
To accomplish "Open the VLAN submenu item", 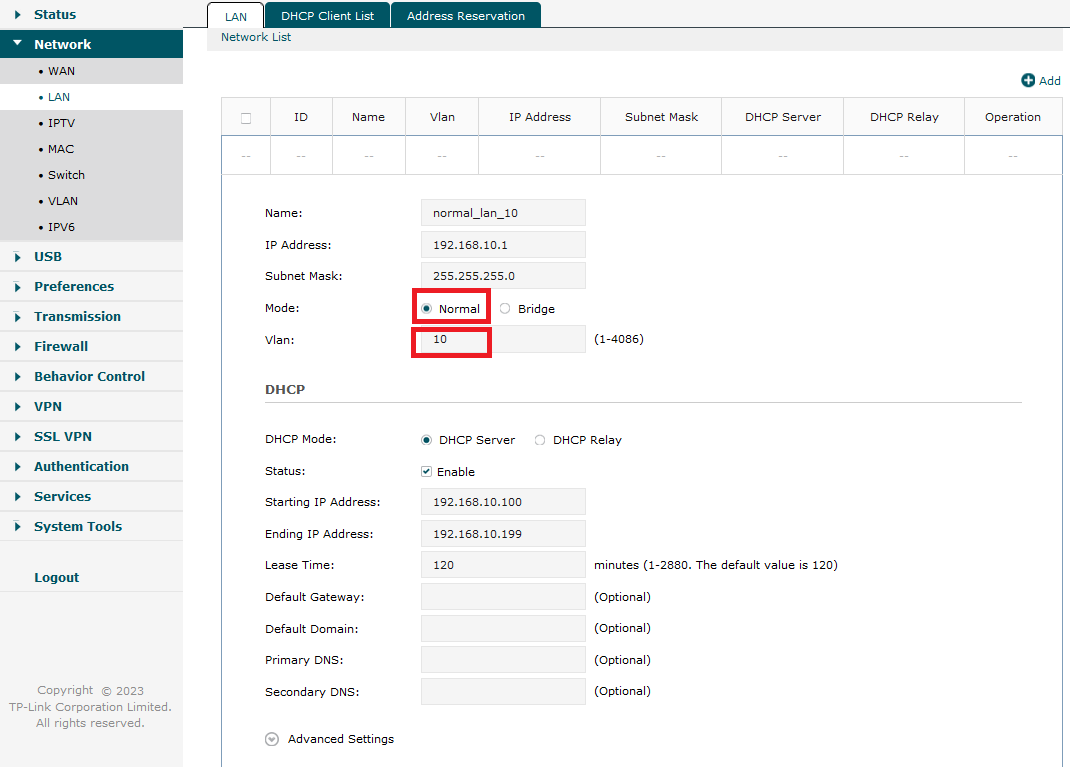I will (91, 201).
